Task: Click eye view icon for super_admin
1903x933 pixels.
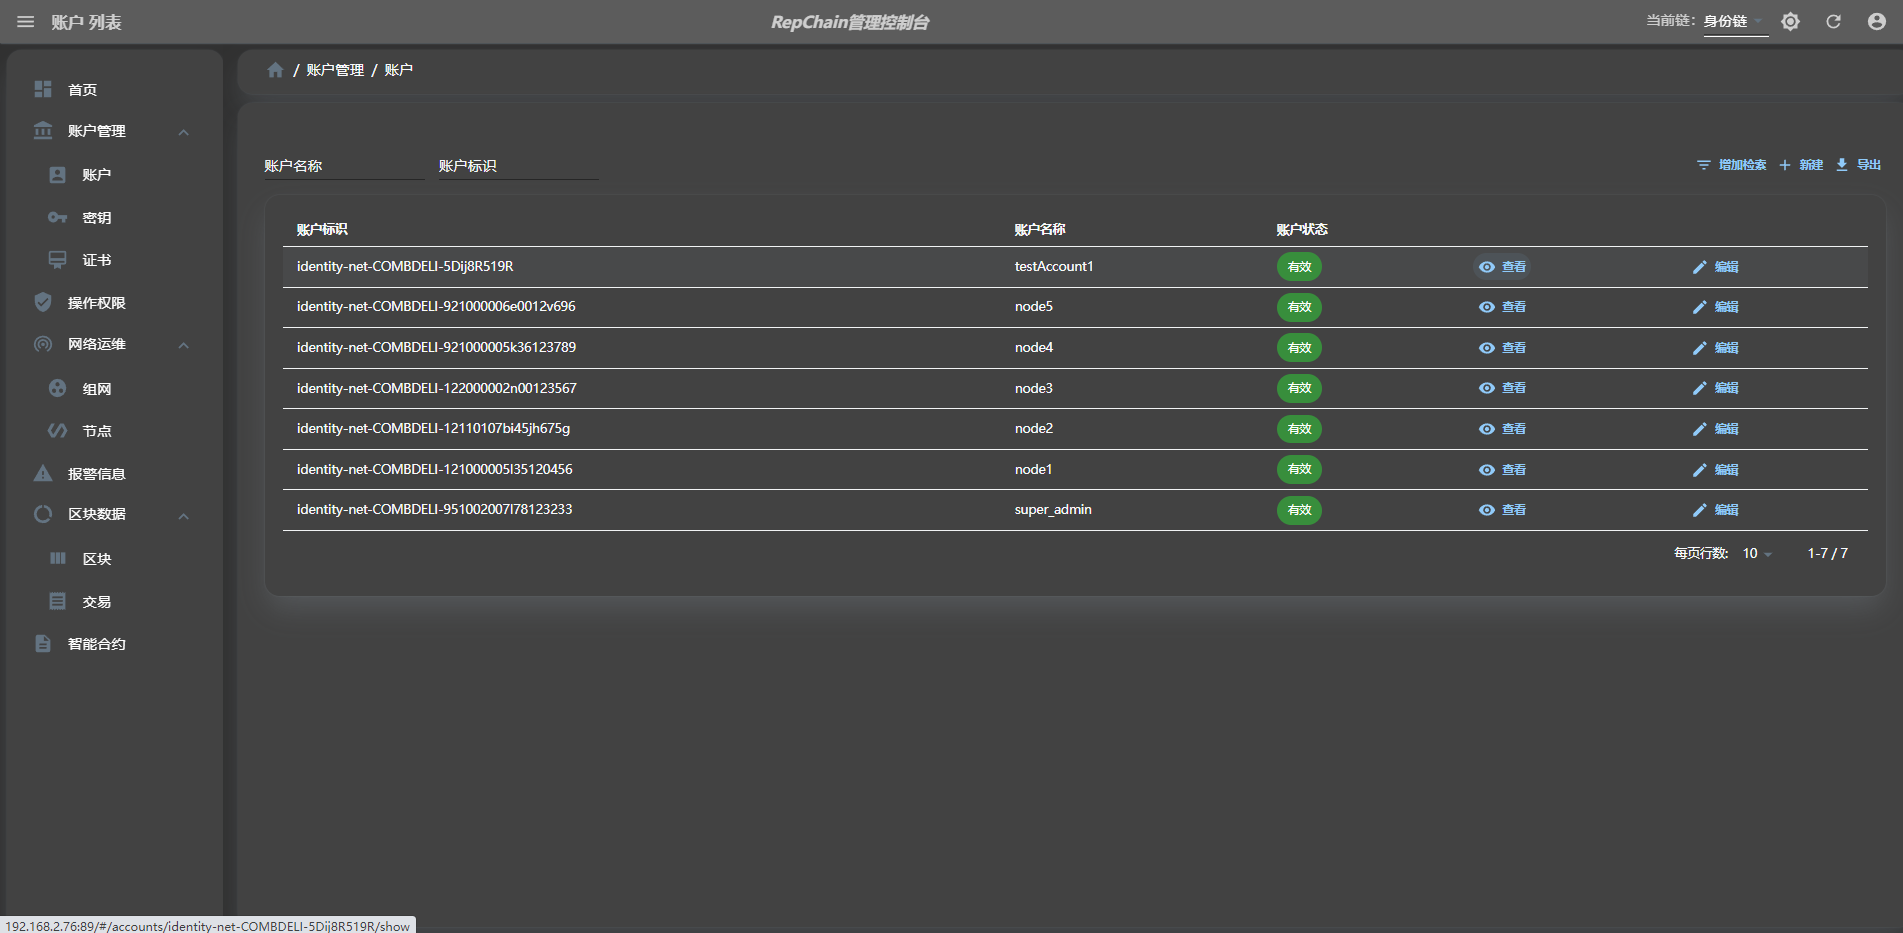Action: [1487, 510]
